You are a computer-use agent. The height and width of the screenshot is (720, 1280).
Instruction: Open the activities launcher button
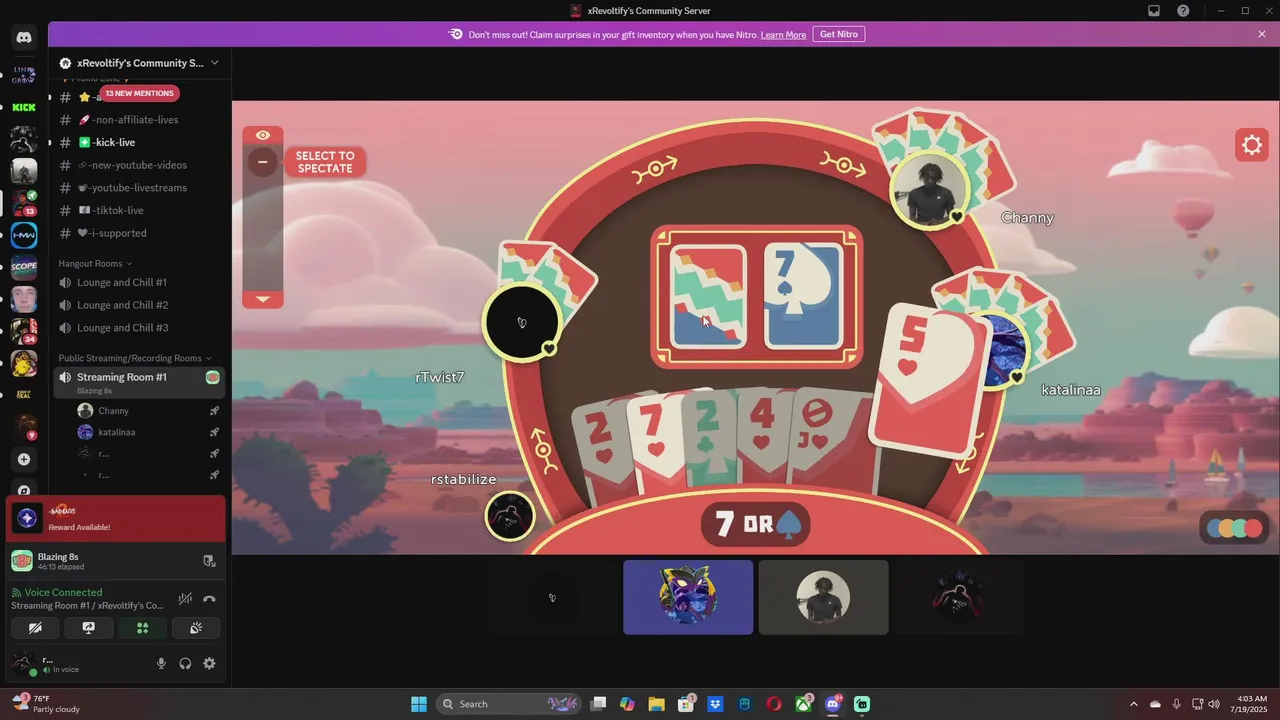[142, 628]
